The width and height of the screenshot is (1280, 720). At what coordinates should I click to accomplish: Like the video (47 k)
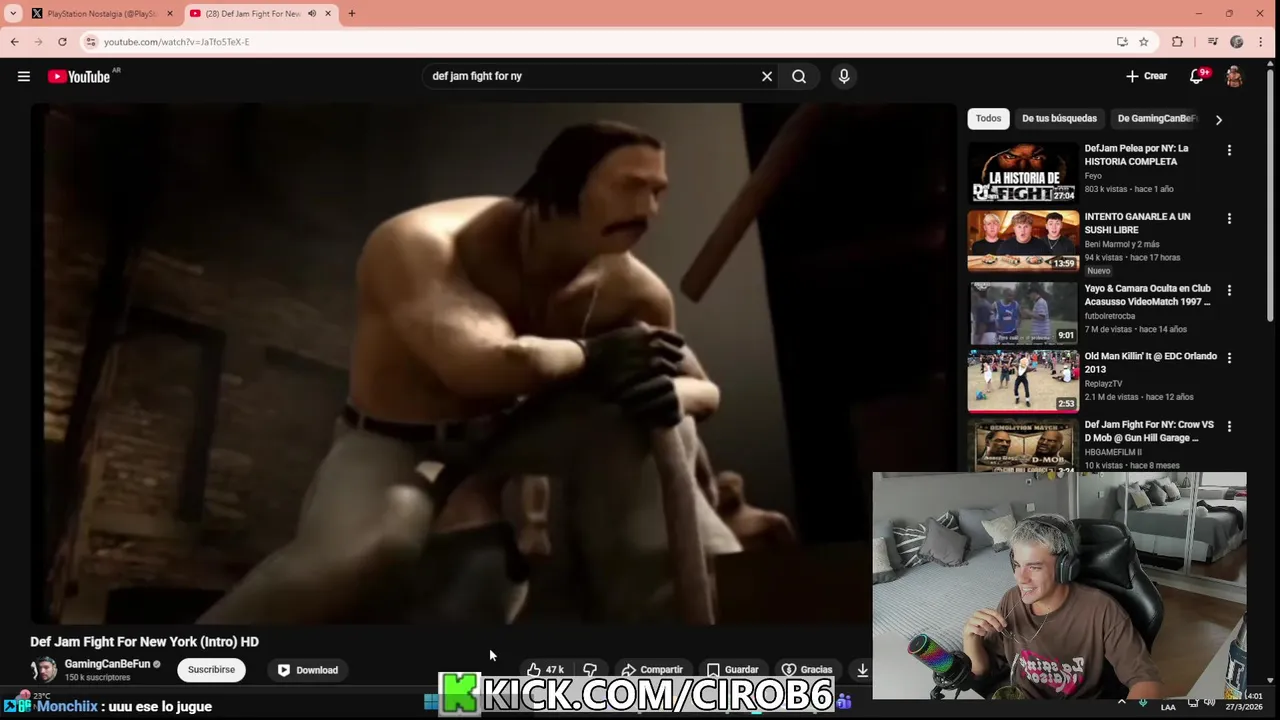point(546,670)
